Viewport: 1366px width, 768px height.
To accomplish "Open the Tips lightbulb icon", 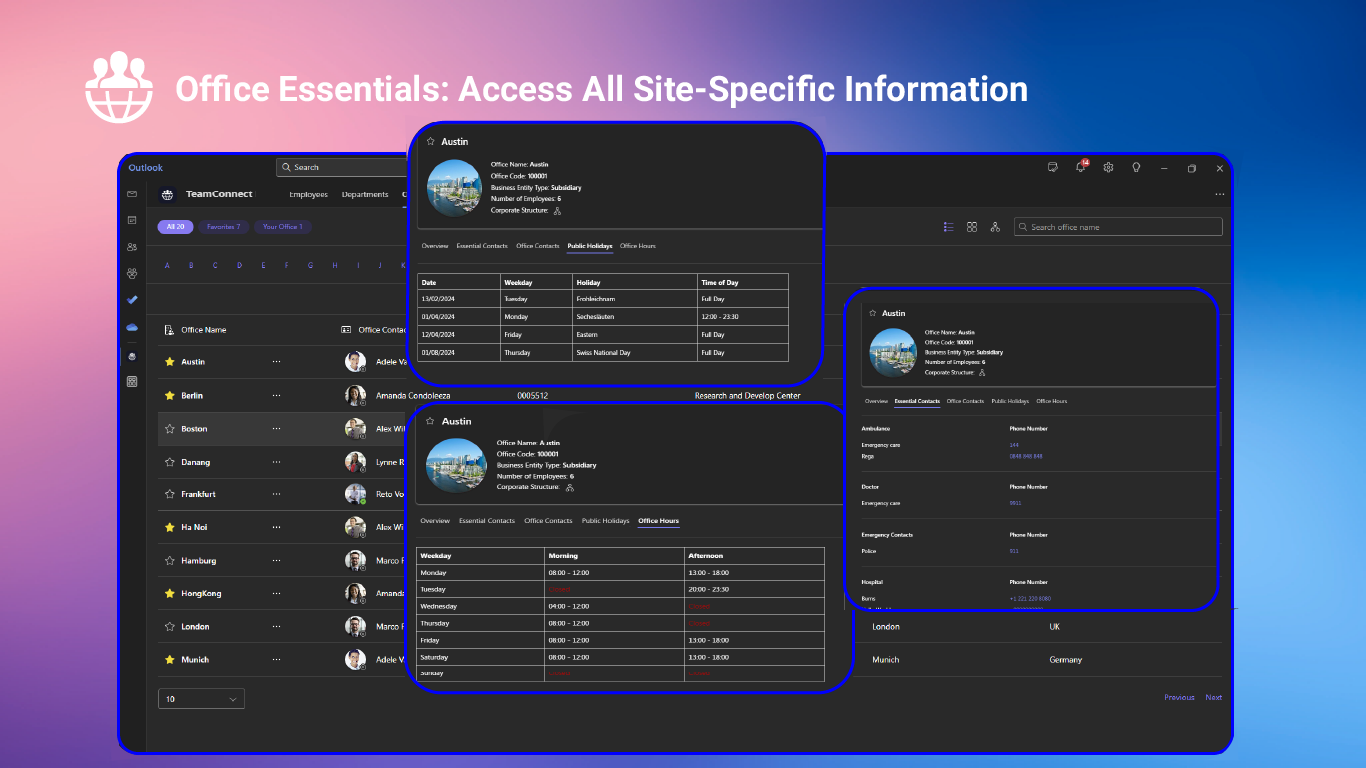I will pos(1136,167).
